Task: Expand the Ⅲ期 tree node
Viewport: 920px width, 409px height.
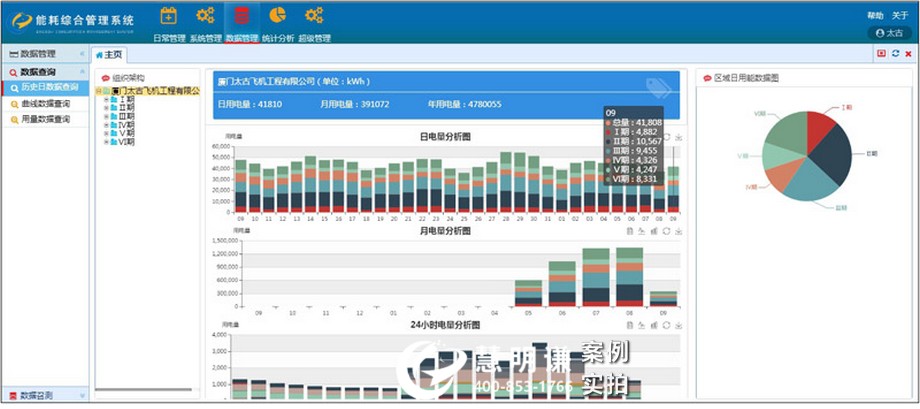Action: pos(107,116)
